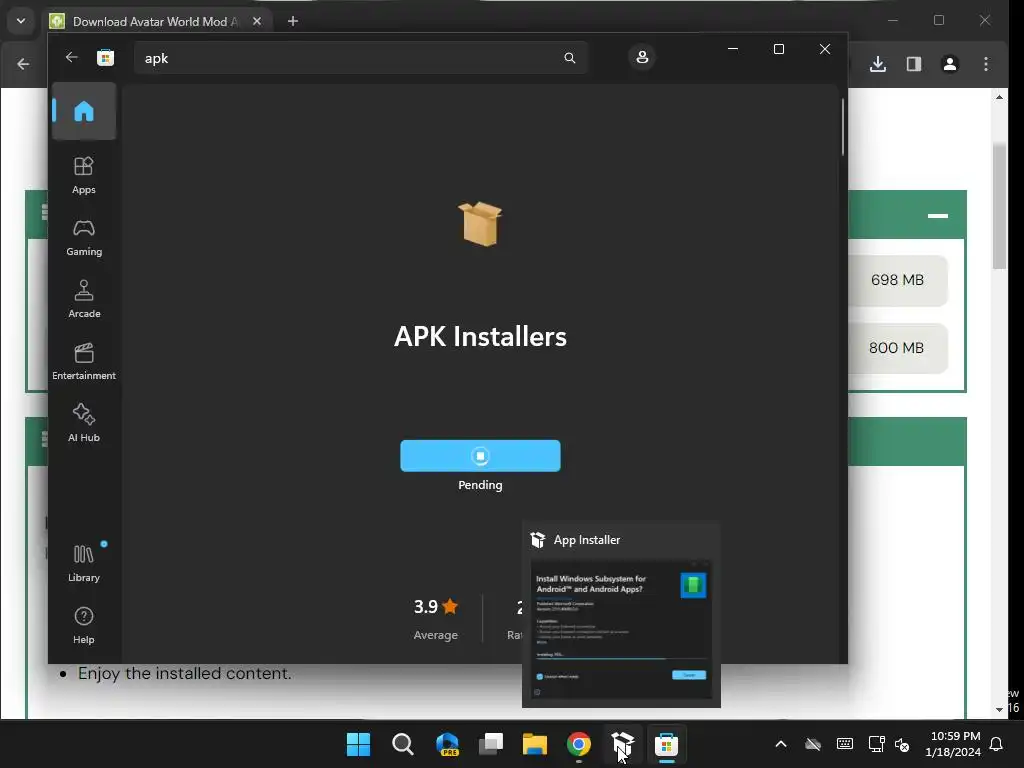Click the App Installer preview thumbnail

coord(621,629)
